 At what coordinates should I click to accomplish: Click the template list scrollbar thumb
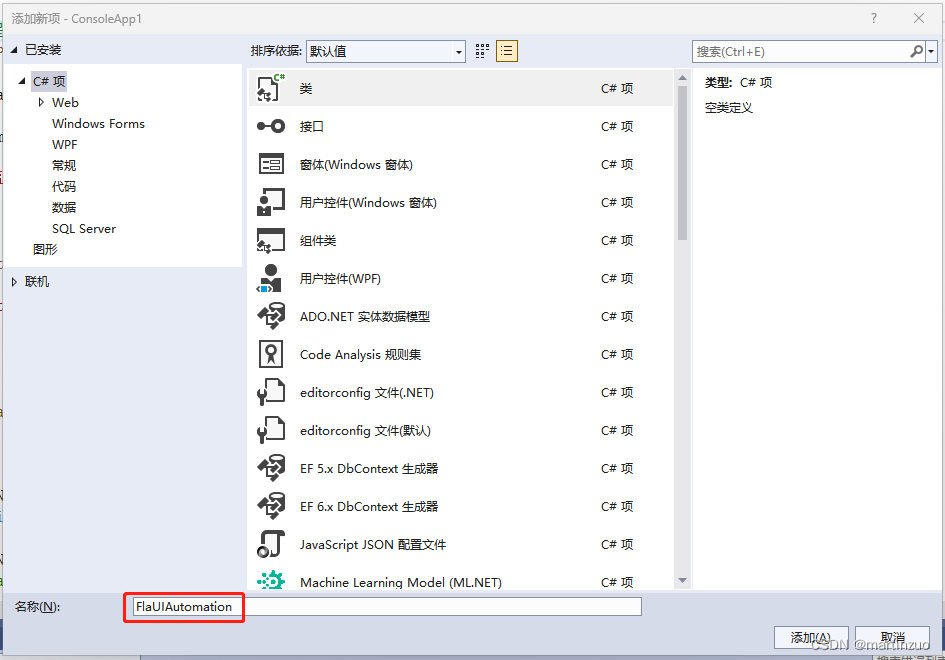(x=682, y=163)
